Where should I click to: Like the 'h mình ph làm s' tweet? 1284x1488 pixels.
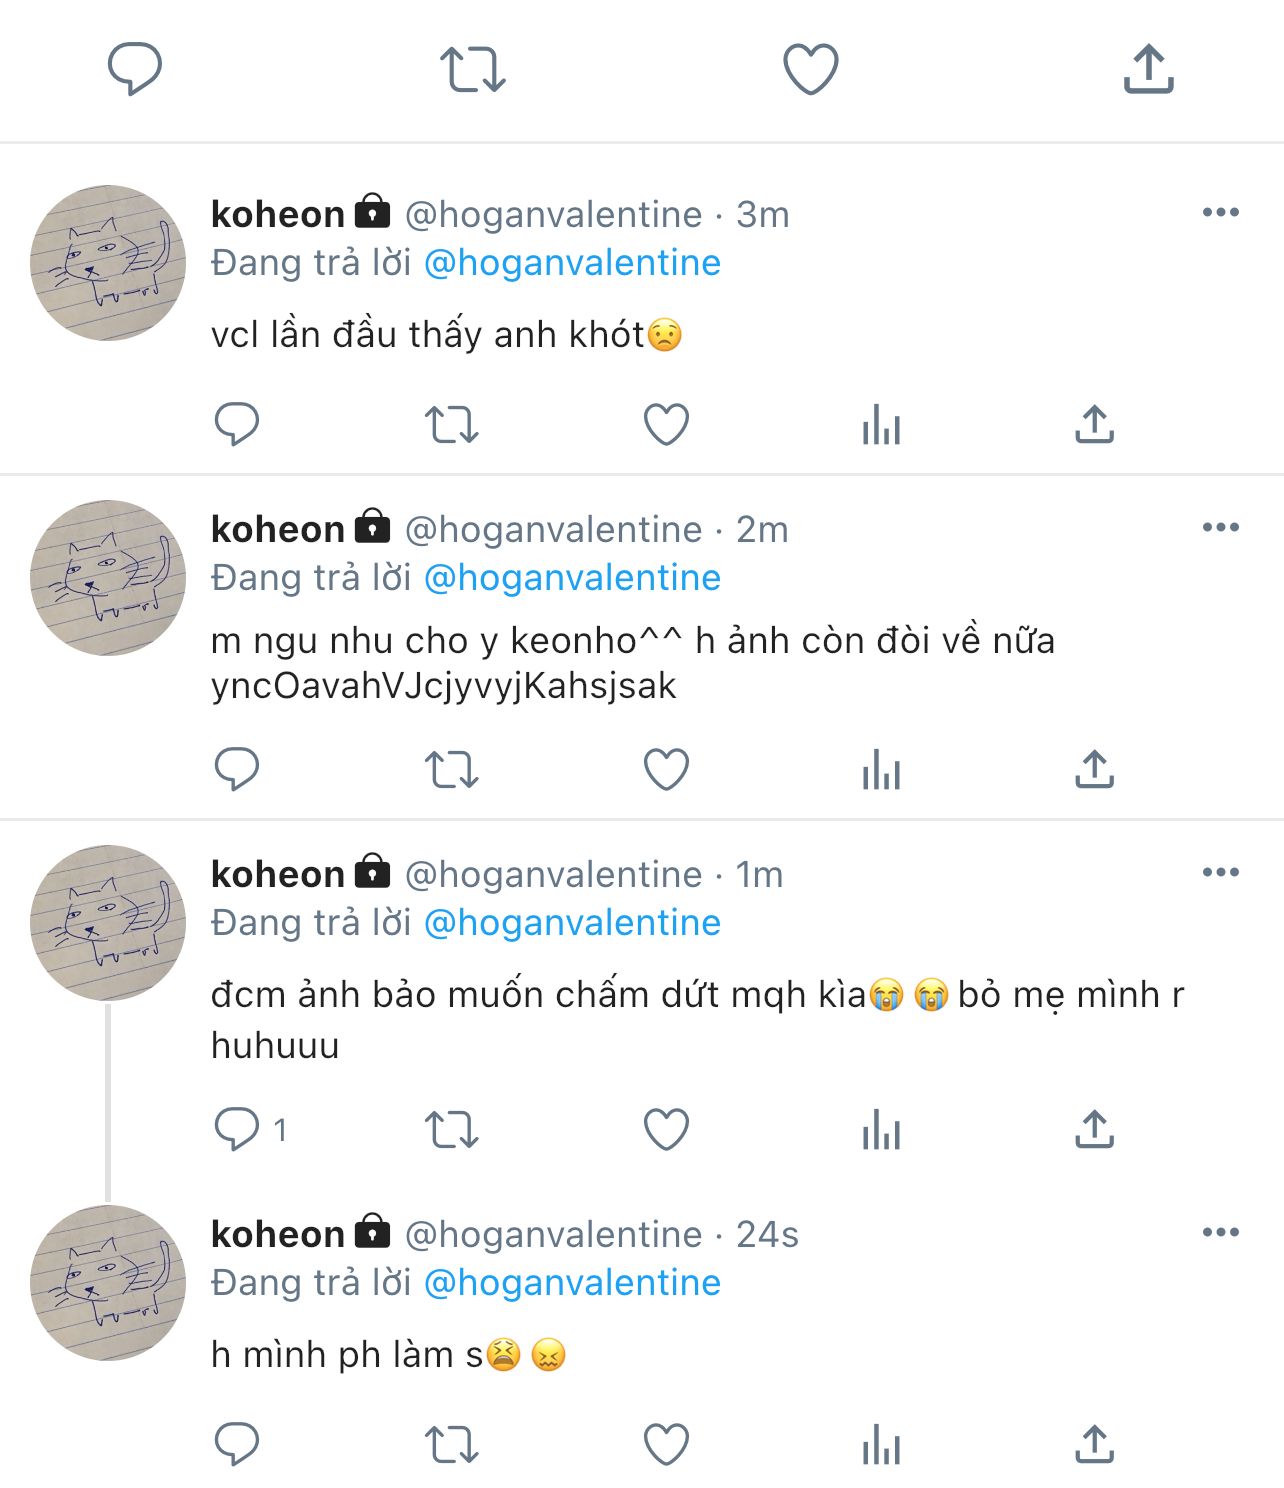[x=666, y=1445]
